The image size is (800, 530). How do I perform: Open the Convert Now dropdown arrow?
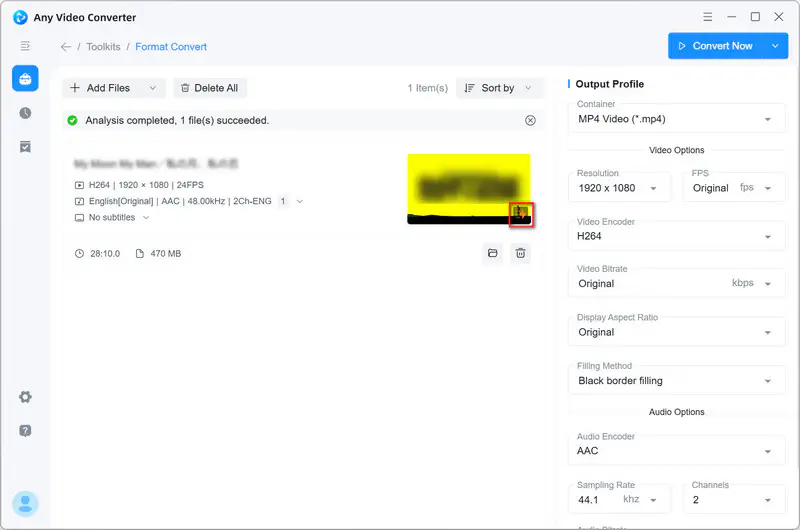click(775, 46)
